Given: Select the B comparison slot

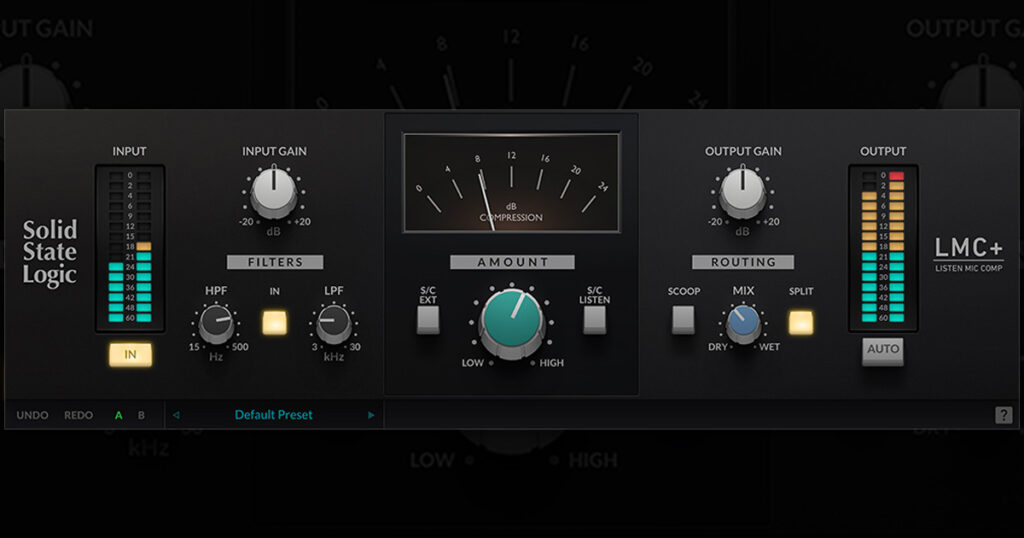Looking at the screenshot, I should [x=141, y=415].
